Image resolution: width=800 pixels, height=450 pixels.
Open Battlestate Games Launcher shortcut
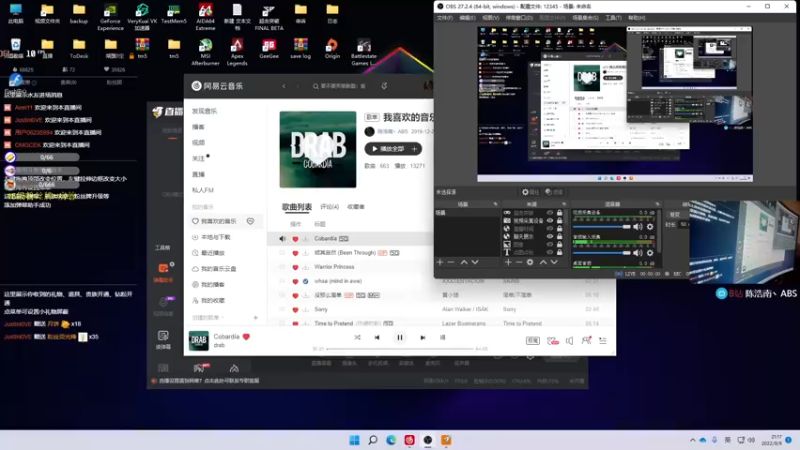[364, 52]
